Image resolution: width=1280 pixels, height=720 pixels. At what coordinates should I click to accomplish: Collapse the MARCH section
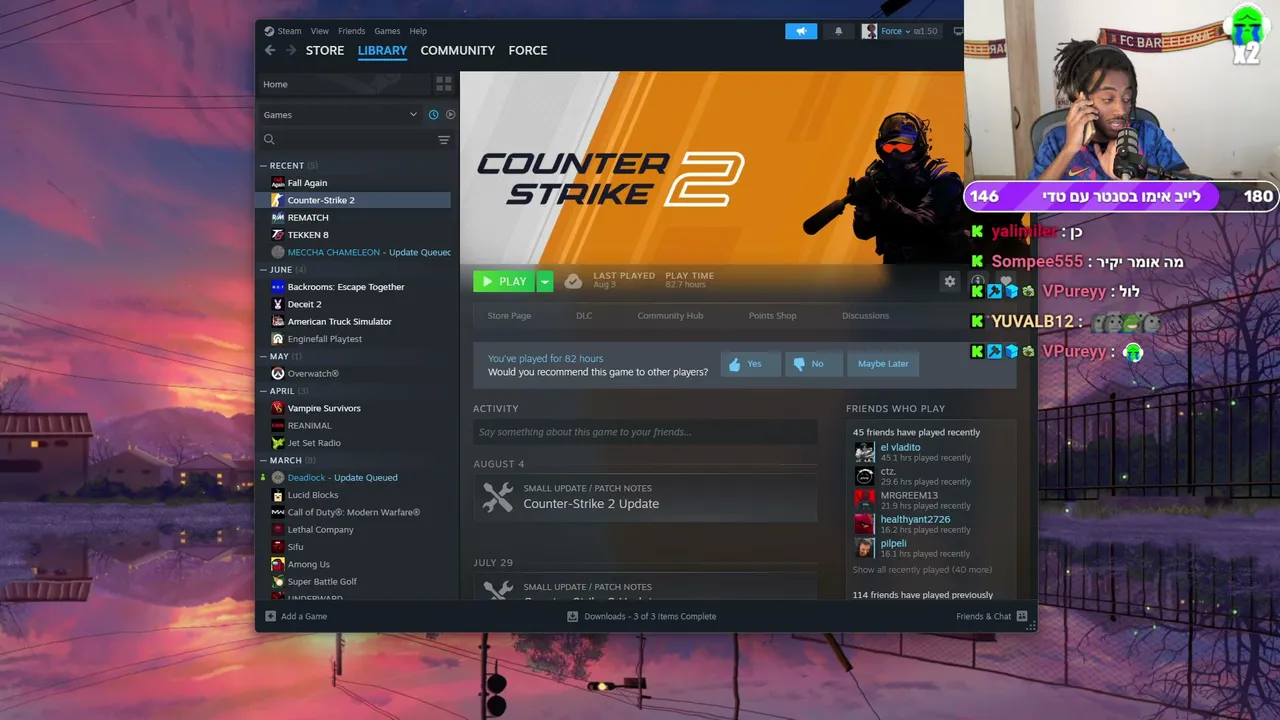click(x=263, y=460)
